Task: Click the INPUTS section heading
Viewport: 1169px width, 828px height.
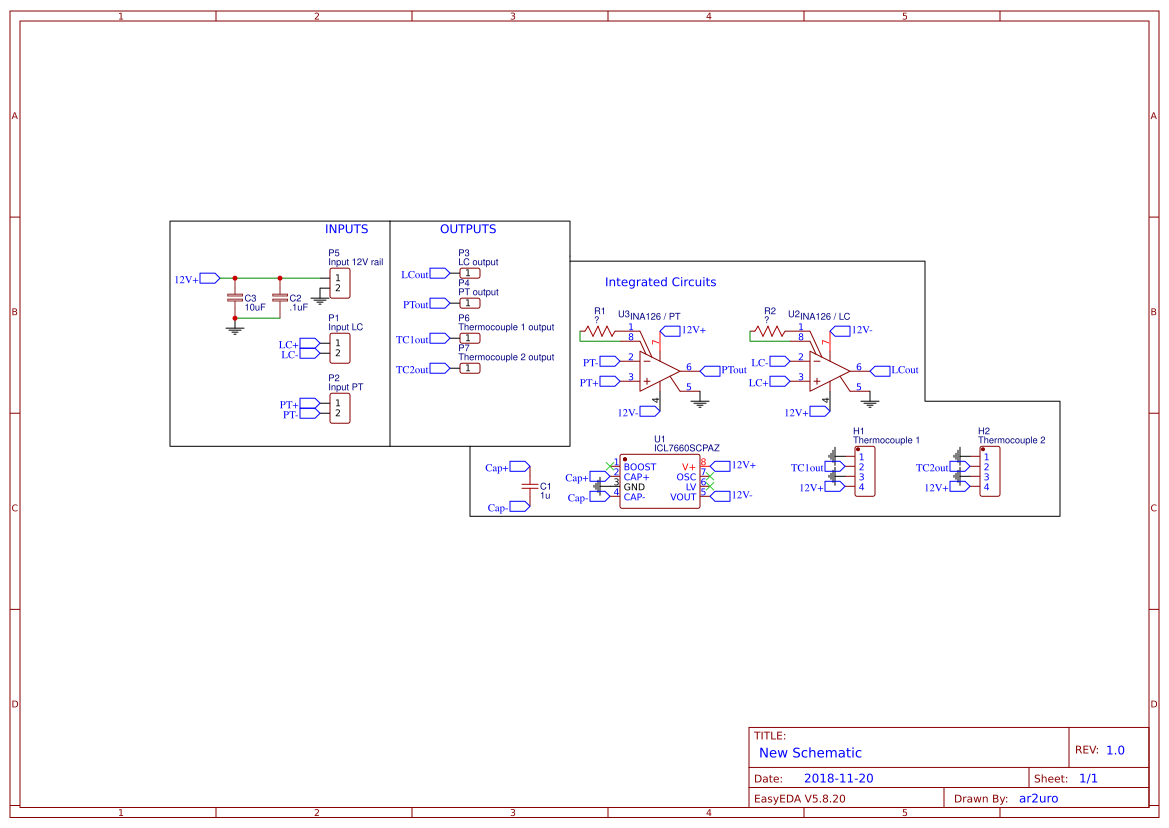Action: pos(345,228)
